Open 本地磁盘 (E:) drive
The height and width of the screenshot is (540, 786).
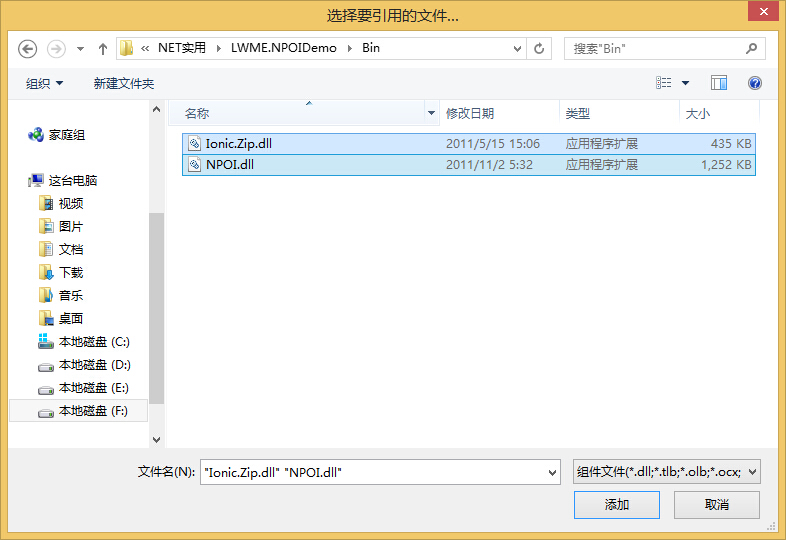point(94,388)
